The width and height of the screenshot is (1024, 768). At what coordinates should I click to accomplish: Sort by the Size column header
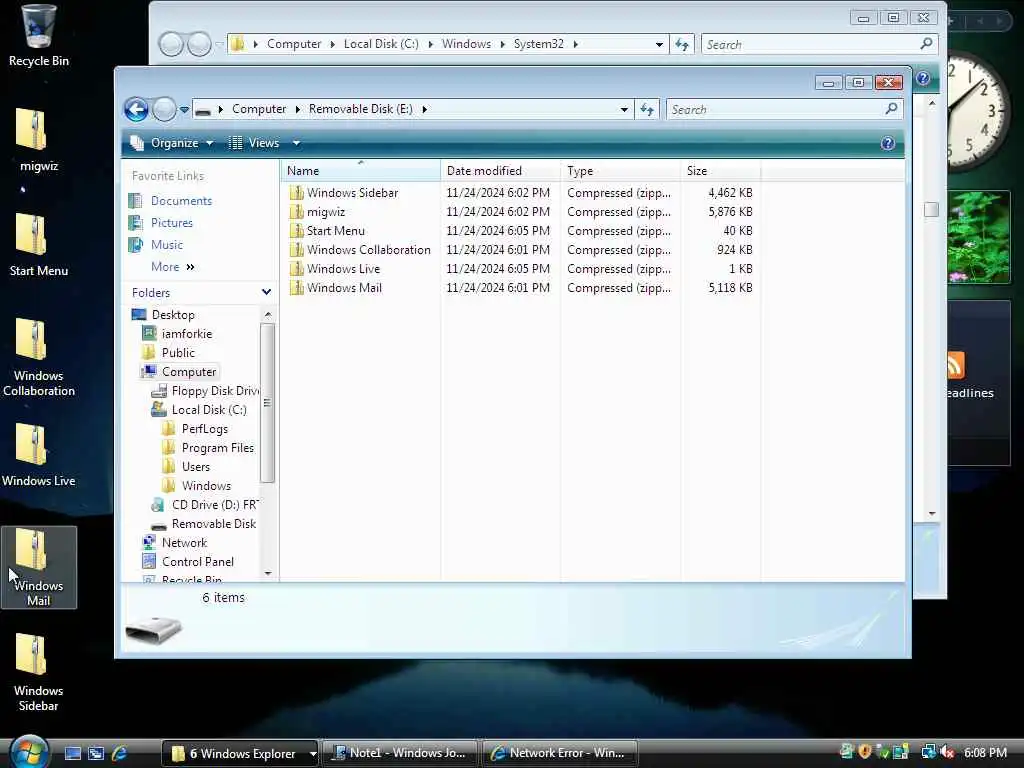click(x=720, y=170)
